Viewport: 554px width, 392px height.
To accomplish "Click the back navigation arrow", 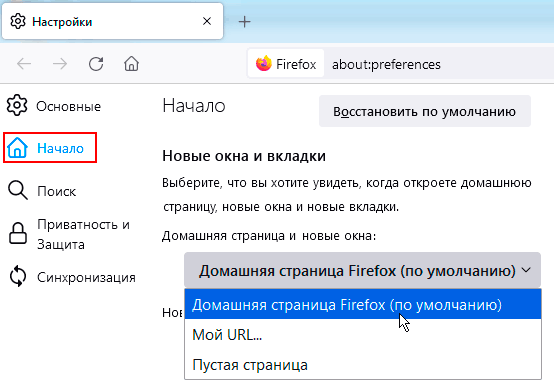I will (24, 64).
